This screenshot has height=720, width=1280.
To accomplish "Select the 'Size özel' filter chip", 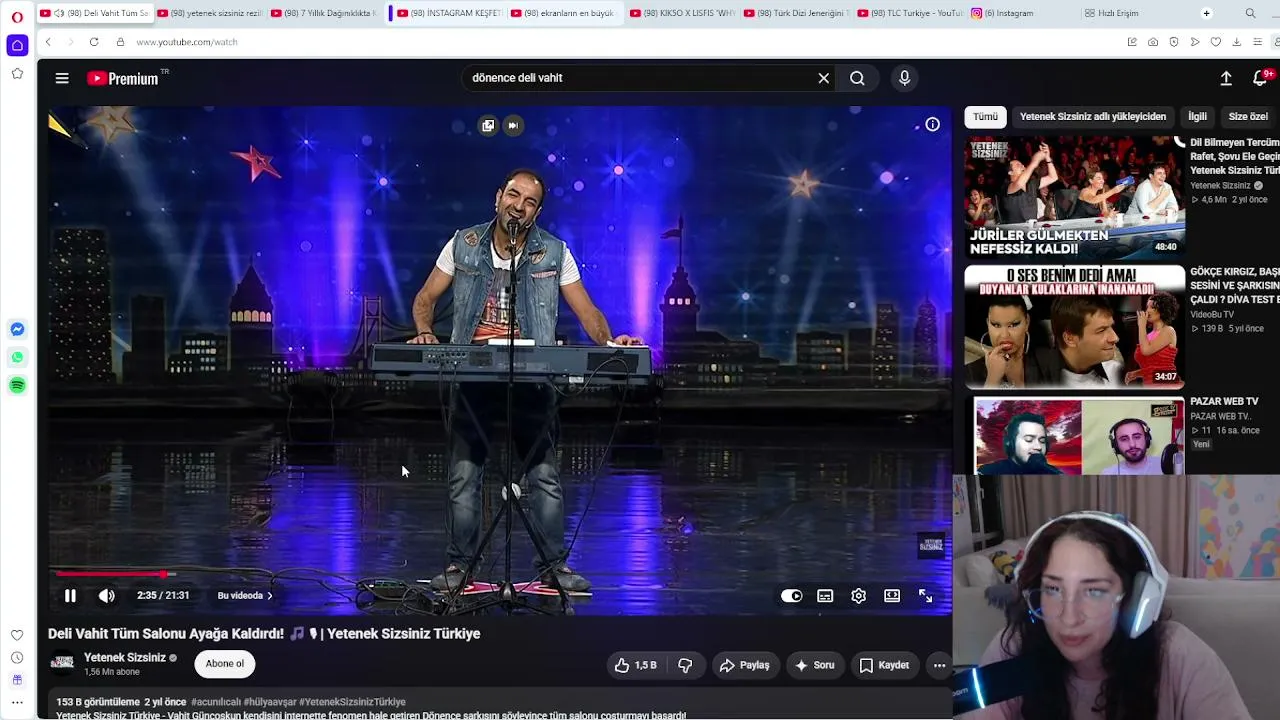I will (1248, 117).
